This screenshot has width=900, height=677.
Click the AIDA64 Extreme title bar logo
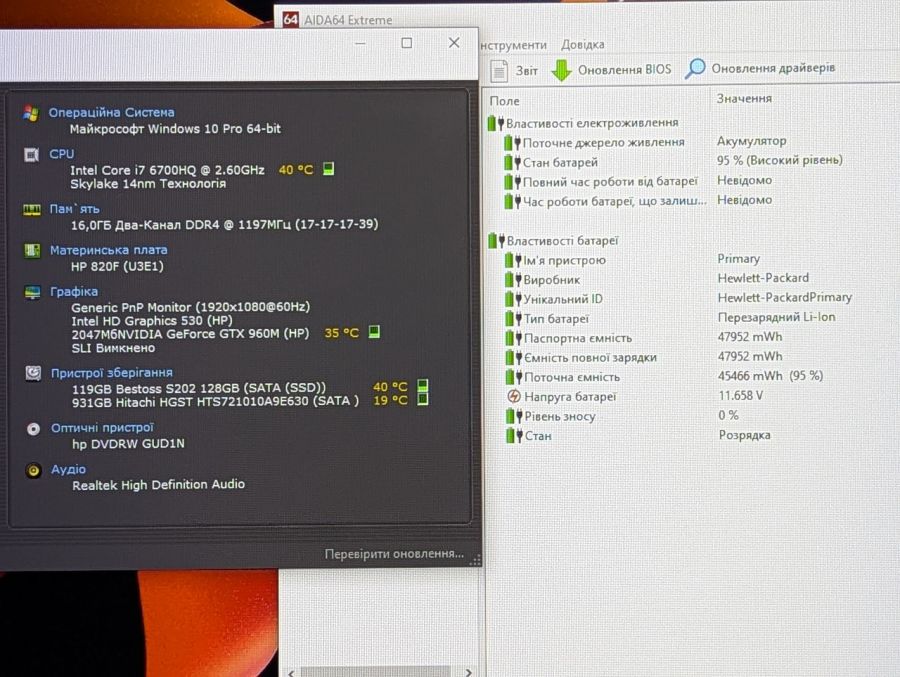[x=290, y=20]
